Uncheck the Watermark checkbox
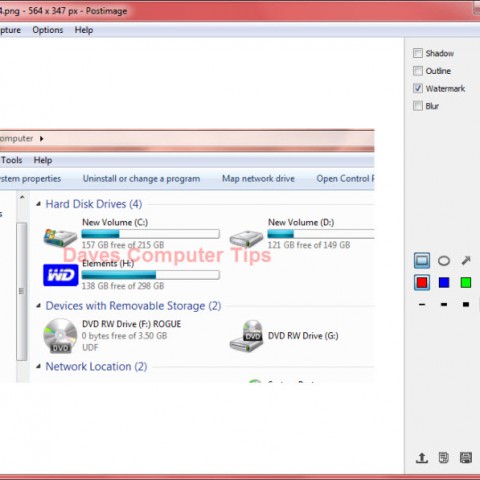Viewport: 480px width, 480px height. (418, 88)
